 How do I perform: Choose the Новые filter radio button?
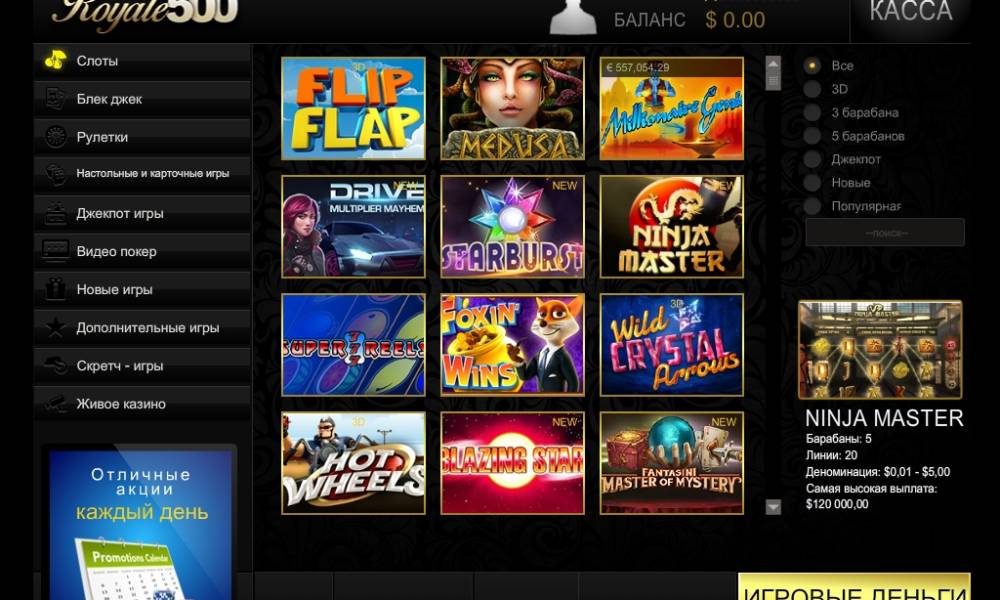[x=812, y=183]
